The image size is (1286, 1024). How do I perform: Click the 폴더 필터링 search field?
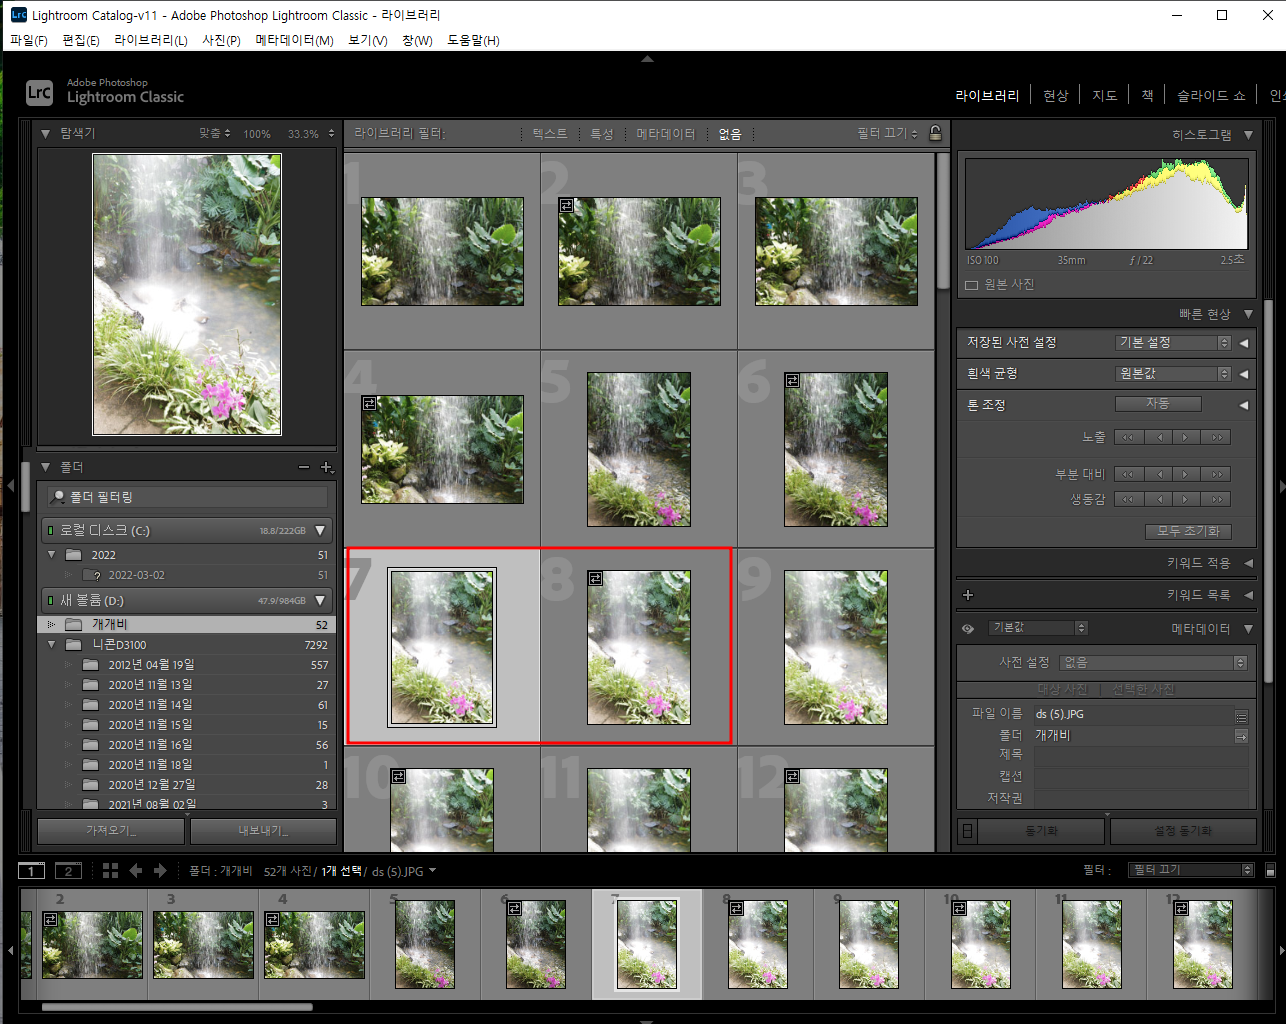[187, 497]
